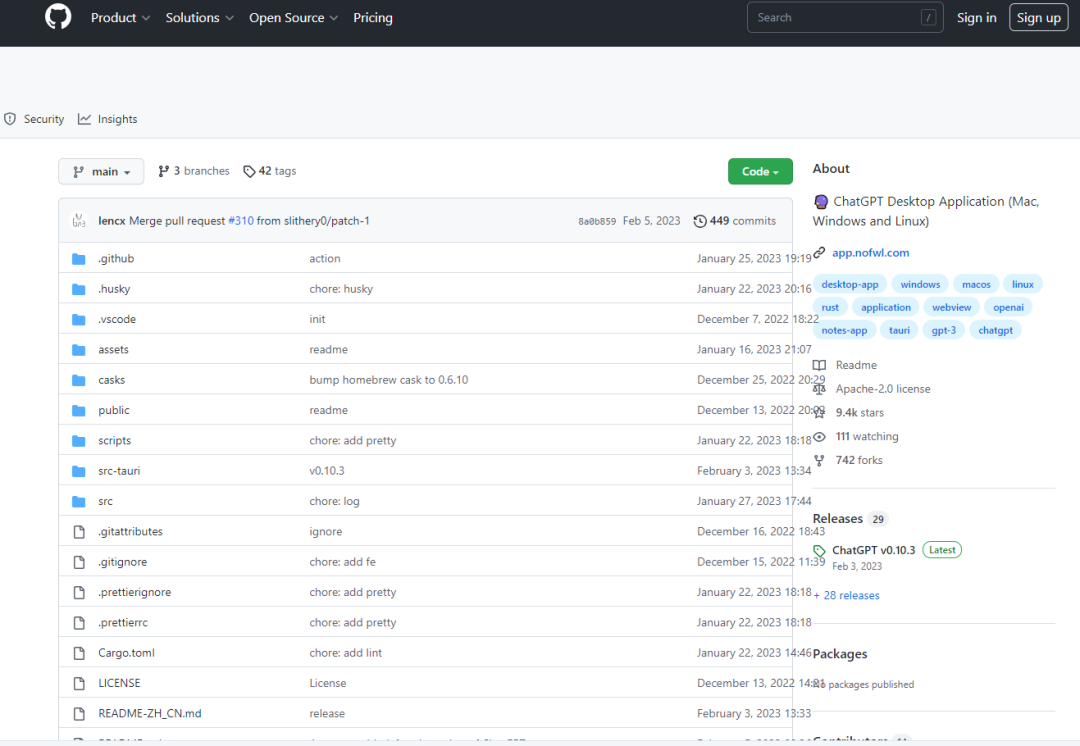Switch to the Insights tab
The width and height of the screenshot is (1080, 746).
(x=107, y=119)
